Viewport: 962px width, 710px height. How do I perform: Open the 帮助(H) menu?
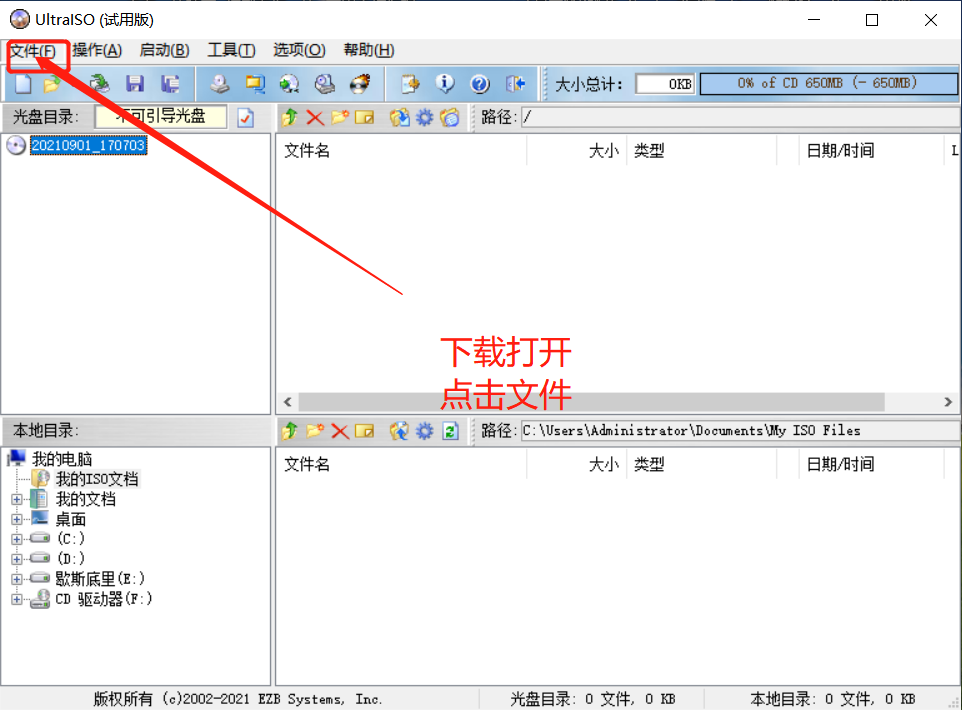pyautogui.click(x=369, y=50)
